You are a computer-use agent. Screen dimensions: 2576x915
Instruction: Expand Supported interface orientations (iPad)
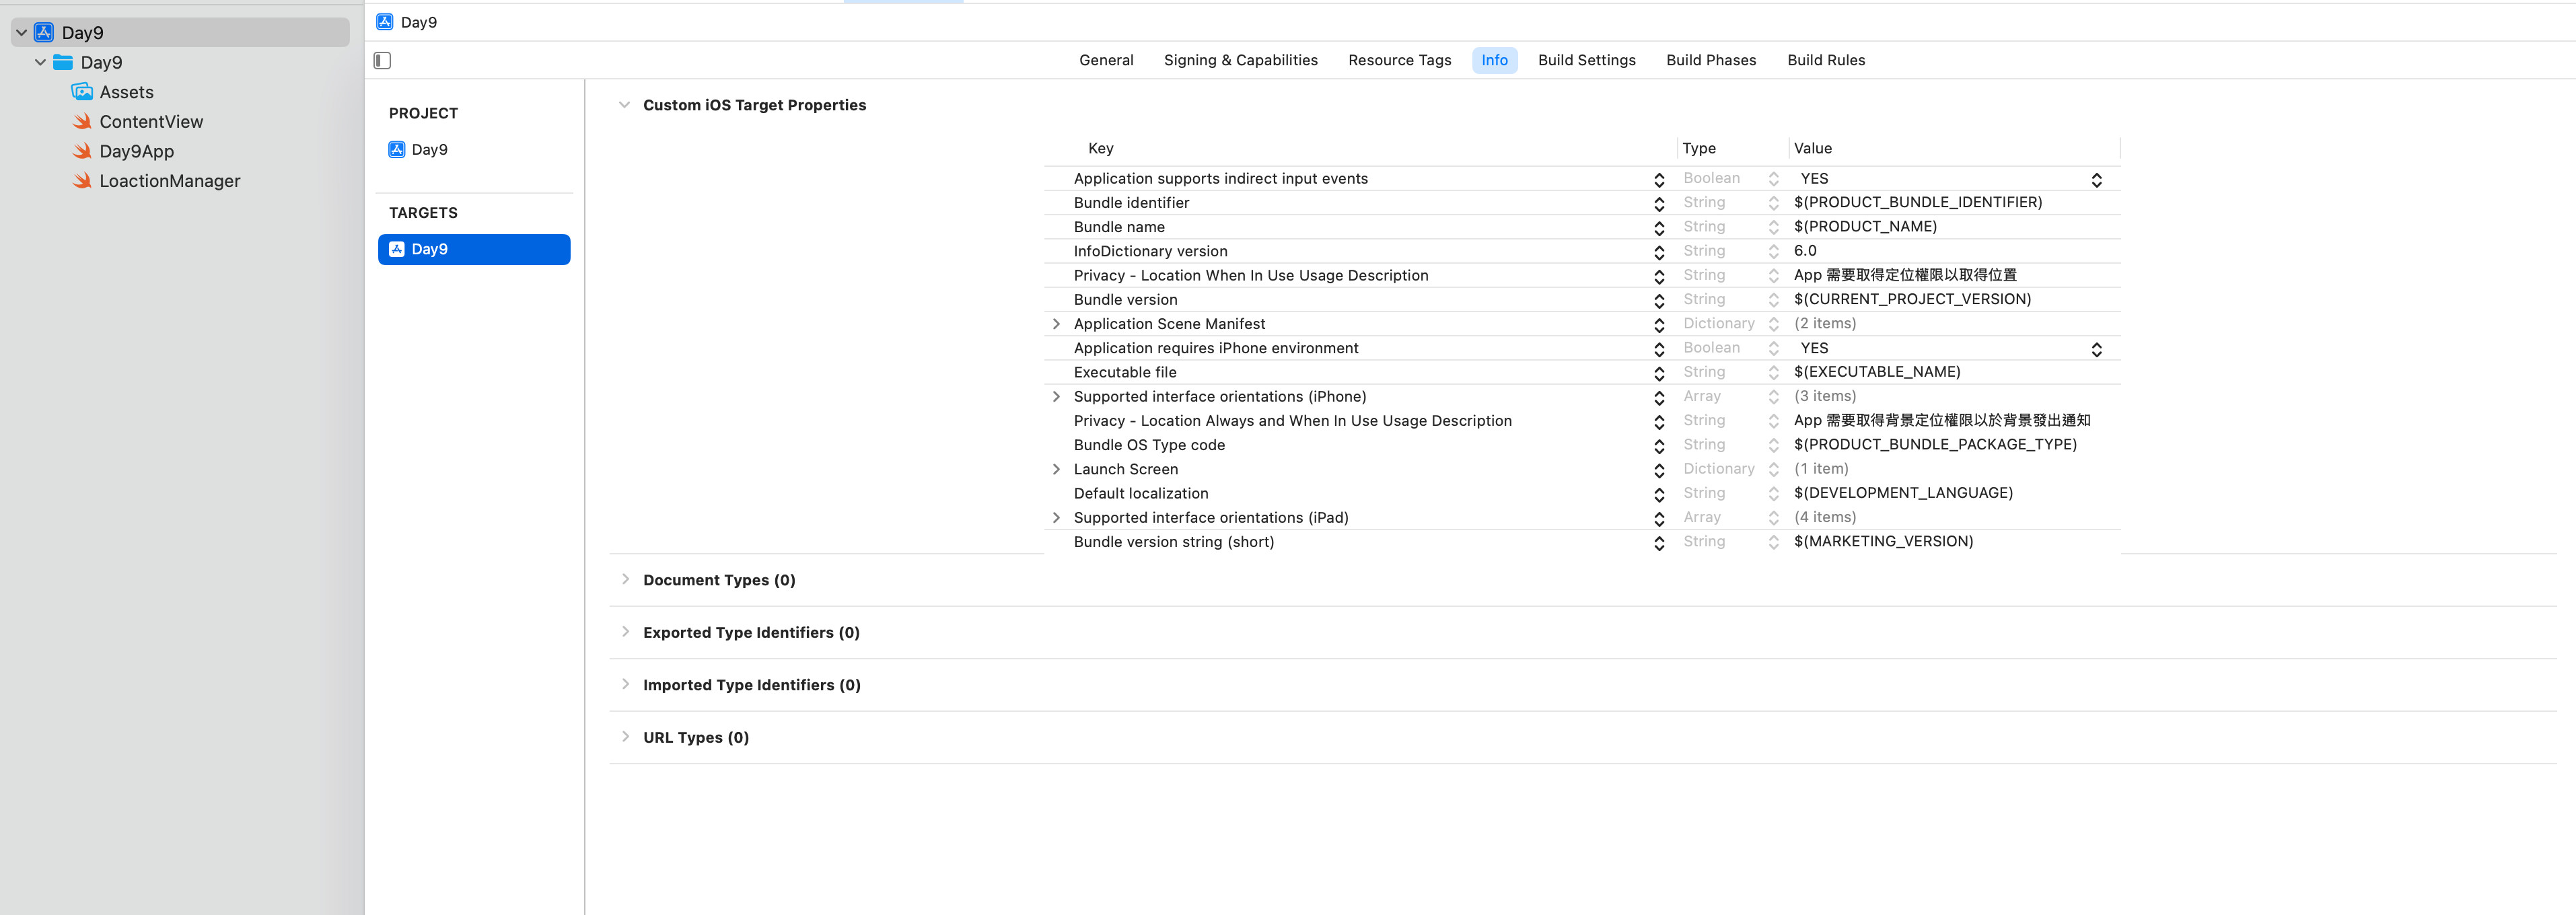pyautogui.click(x=1056, y=518)
